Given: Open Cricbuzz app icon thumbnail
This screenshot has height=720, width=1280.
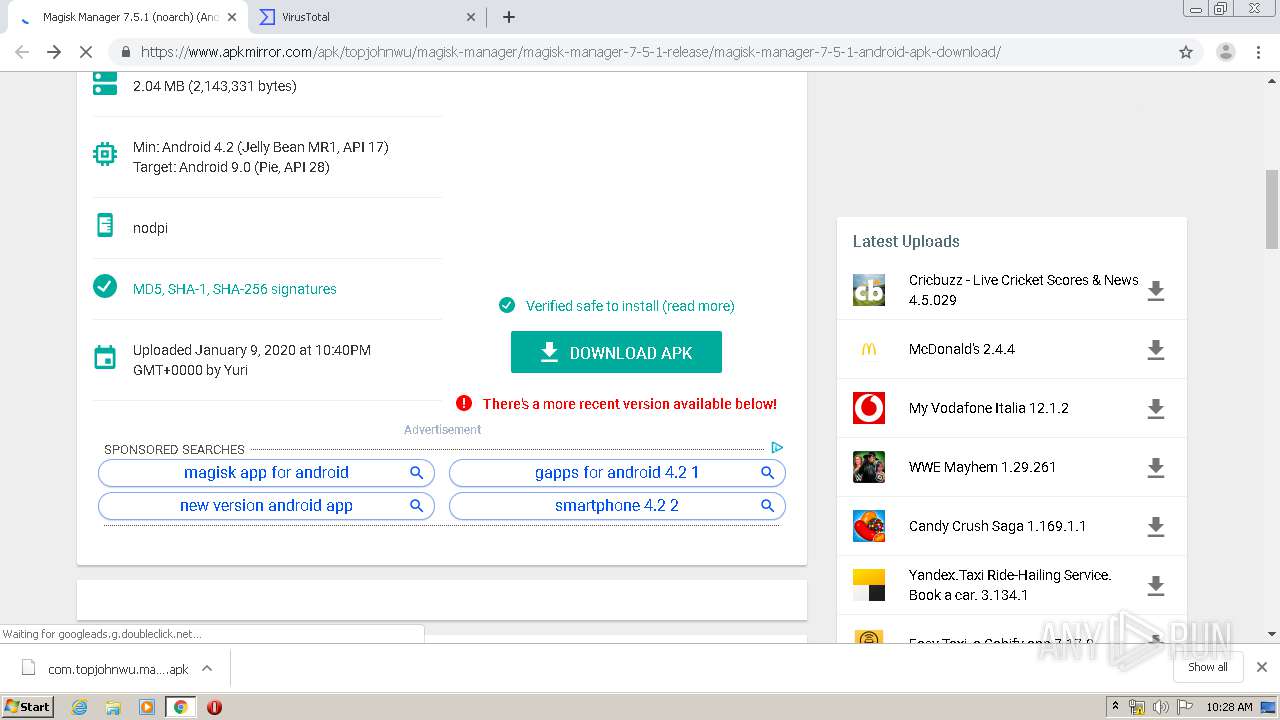Looking at the screenshot, I should point(869,290).
